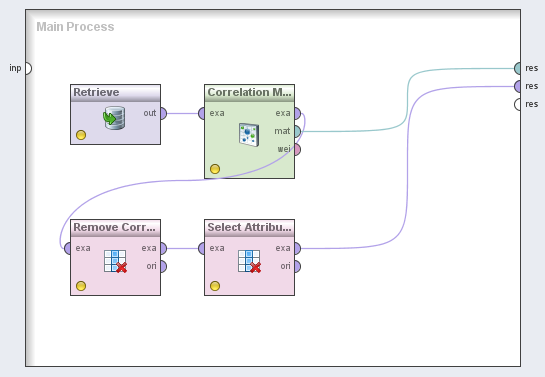Viewport: 545px width, 377px height.
Task: Click the Main Process label
Action: pos(75,27)
